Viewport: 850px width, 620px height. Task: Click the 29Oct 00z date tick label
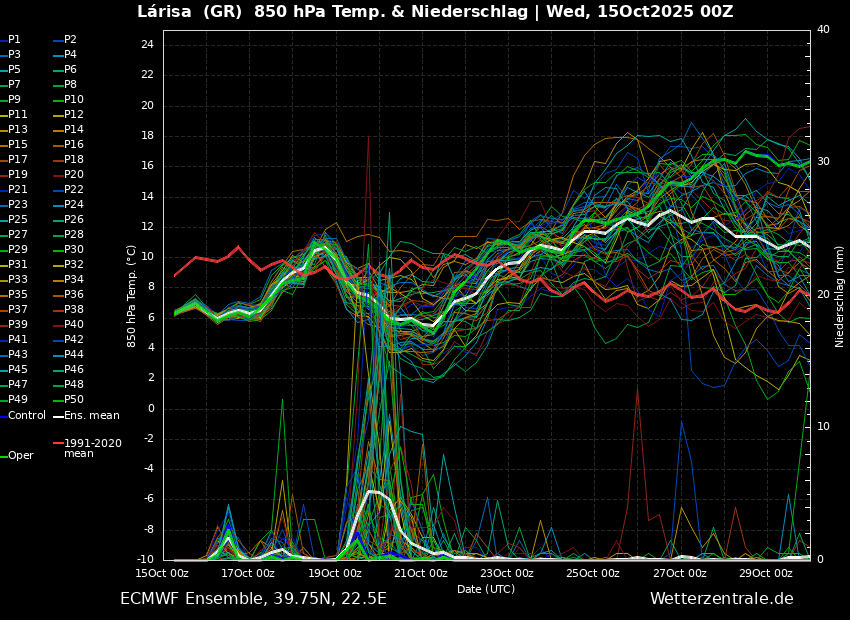(766, 573)
